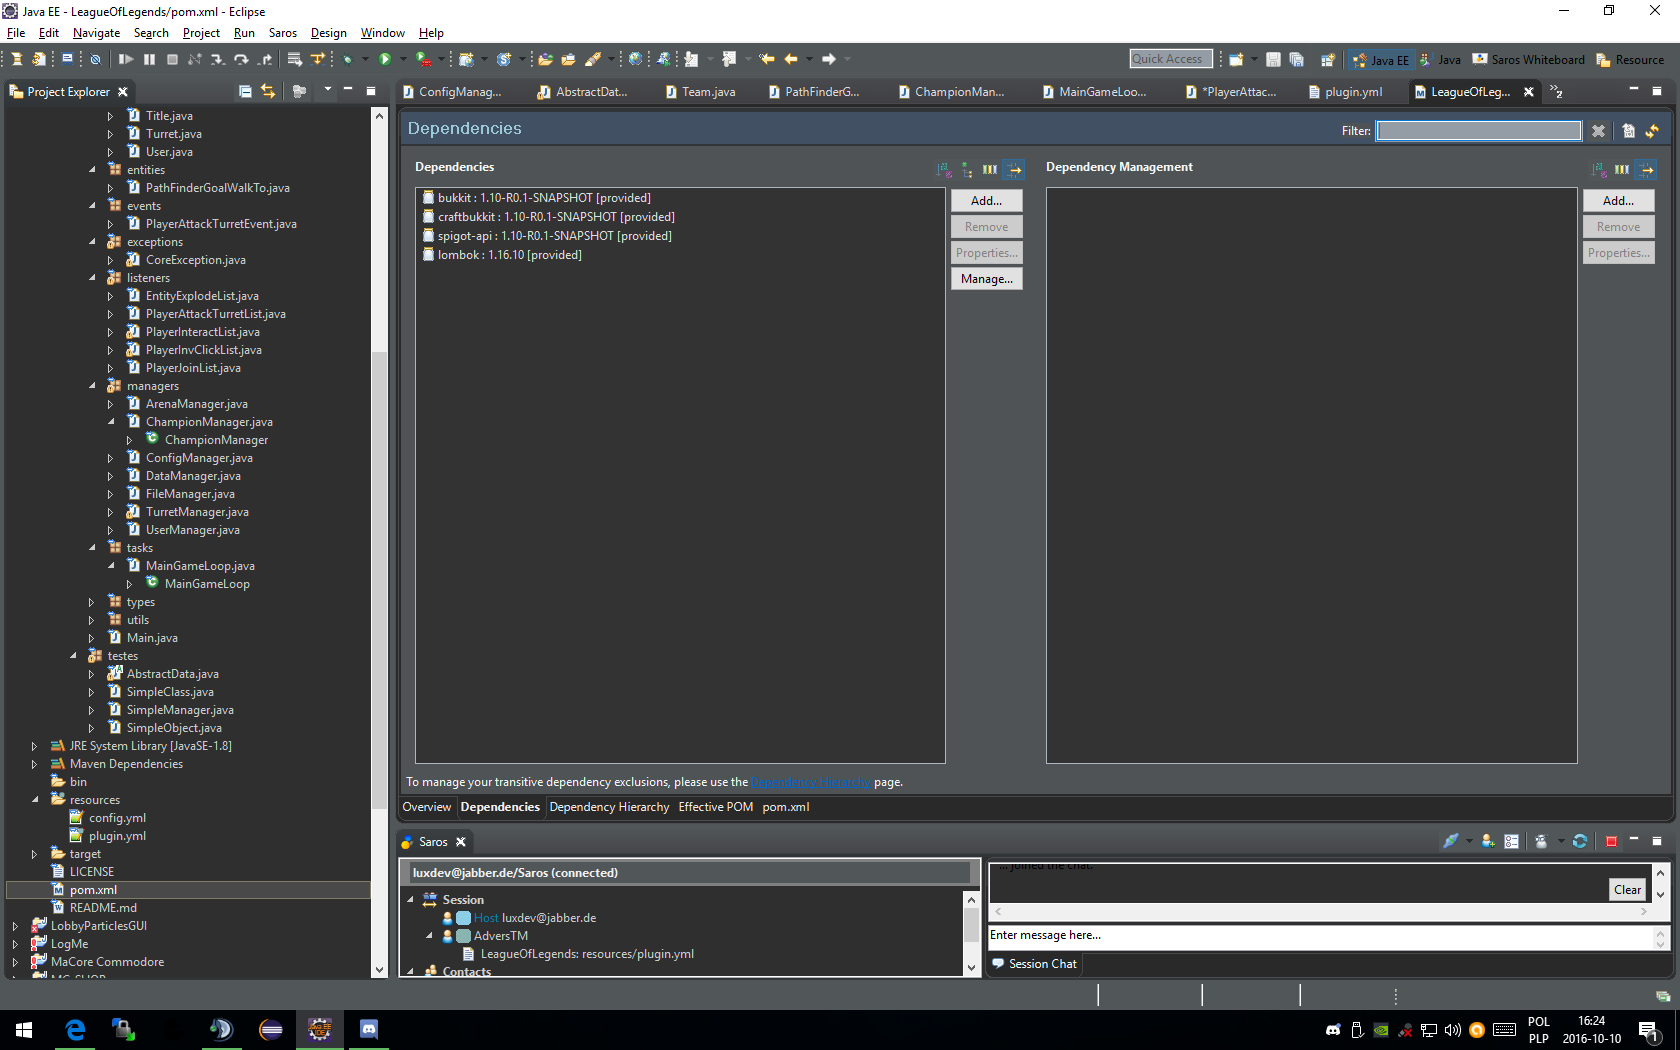Click the Add Contact icon in Saros
The height and width of the screenshot is (1050, 1680).
[1488, 842]
